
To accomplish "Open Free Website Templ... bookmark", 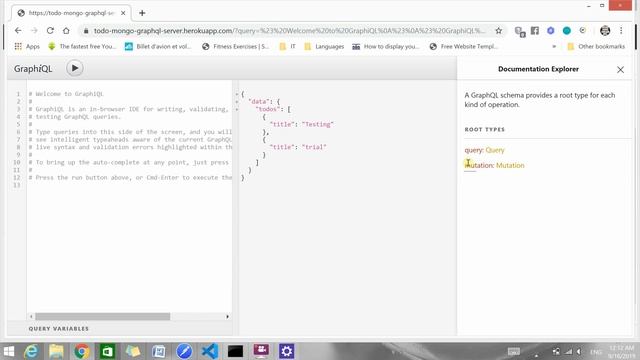I will 464,47.
